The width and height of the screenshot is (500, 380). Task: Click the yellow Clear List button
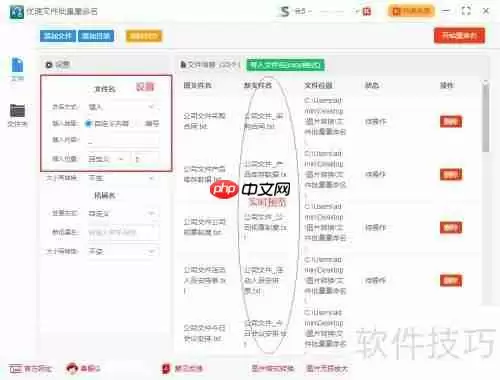(144, 36)
